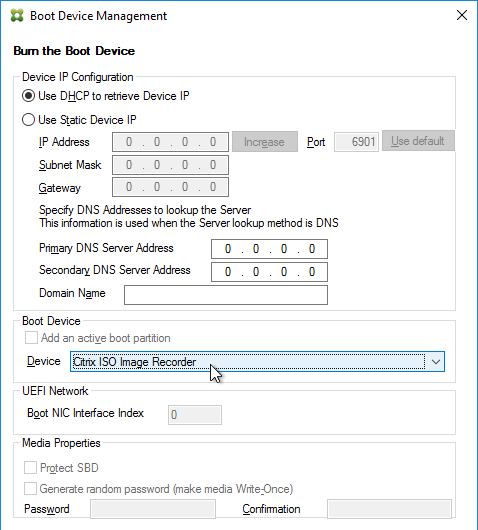Close the Boot Device Management window
The width and height of the screenshot is (478, 530).
[x=462, y=15]
